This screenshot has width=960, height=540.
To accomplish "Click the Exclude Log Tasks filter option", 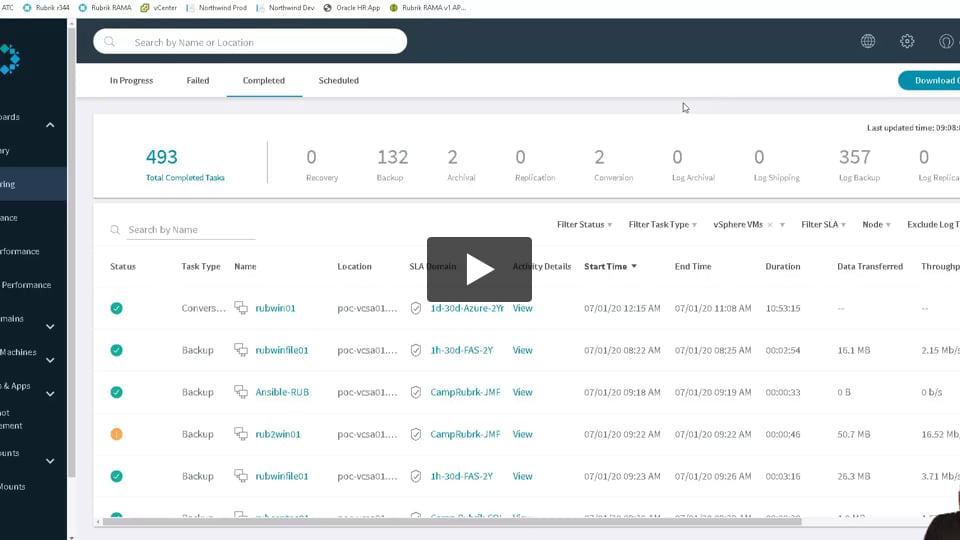I will click(933, 225).
